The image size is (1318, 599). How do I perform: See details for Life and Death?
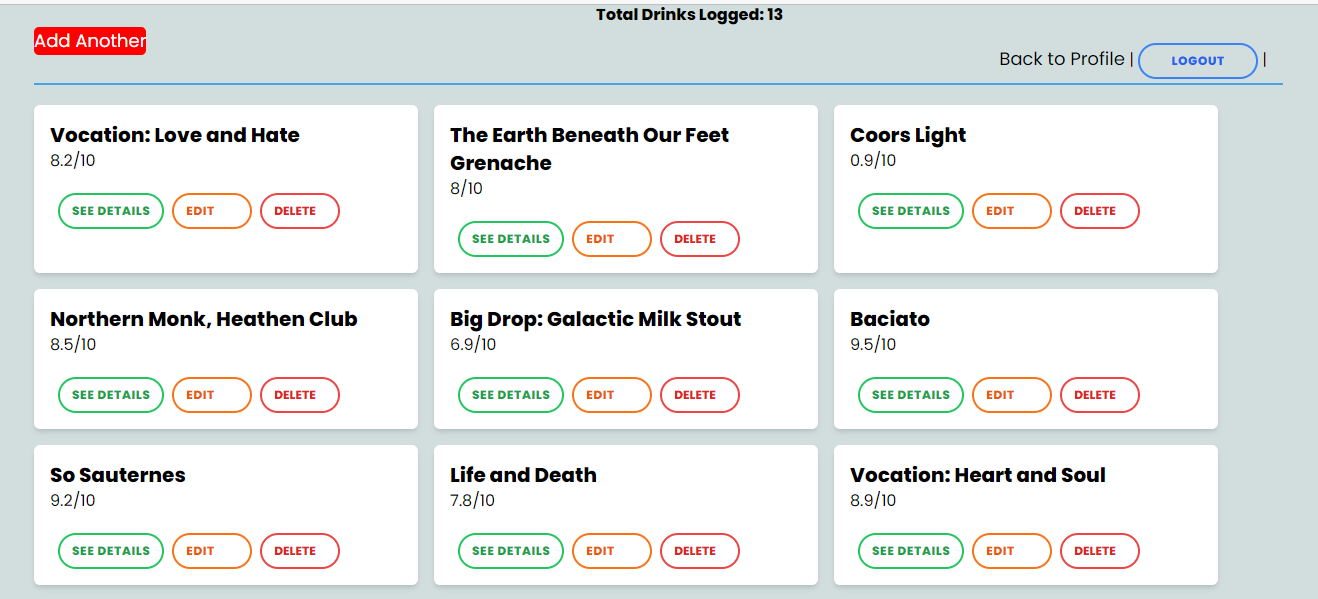point(510,550)
